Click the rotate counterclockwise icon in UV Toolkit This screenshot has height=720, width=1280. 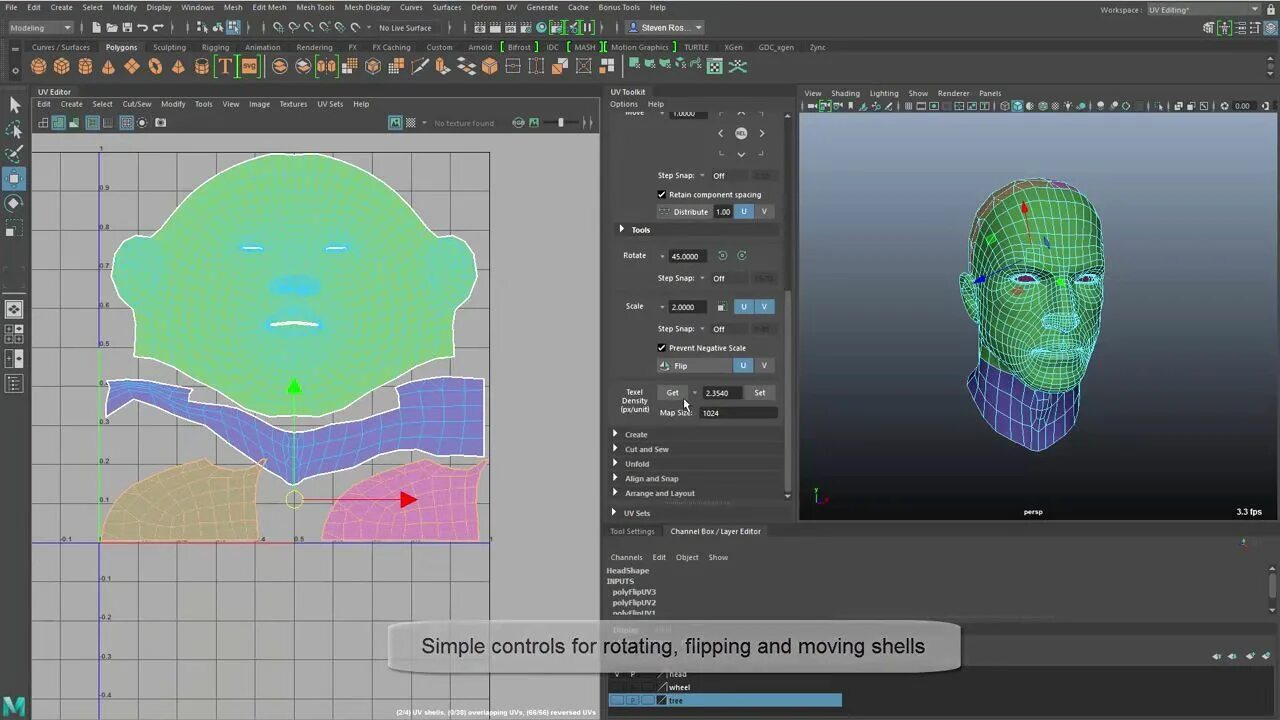coord(722,256)
